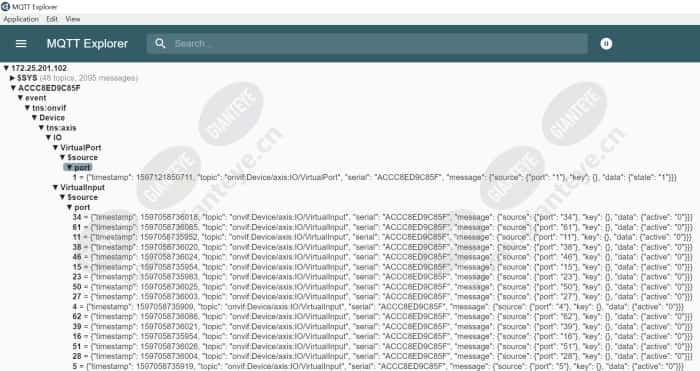Select VirtualInput port 23 message row
The width and height of the screenshot is (700, 371).
click(383, 277)
